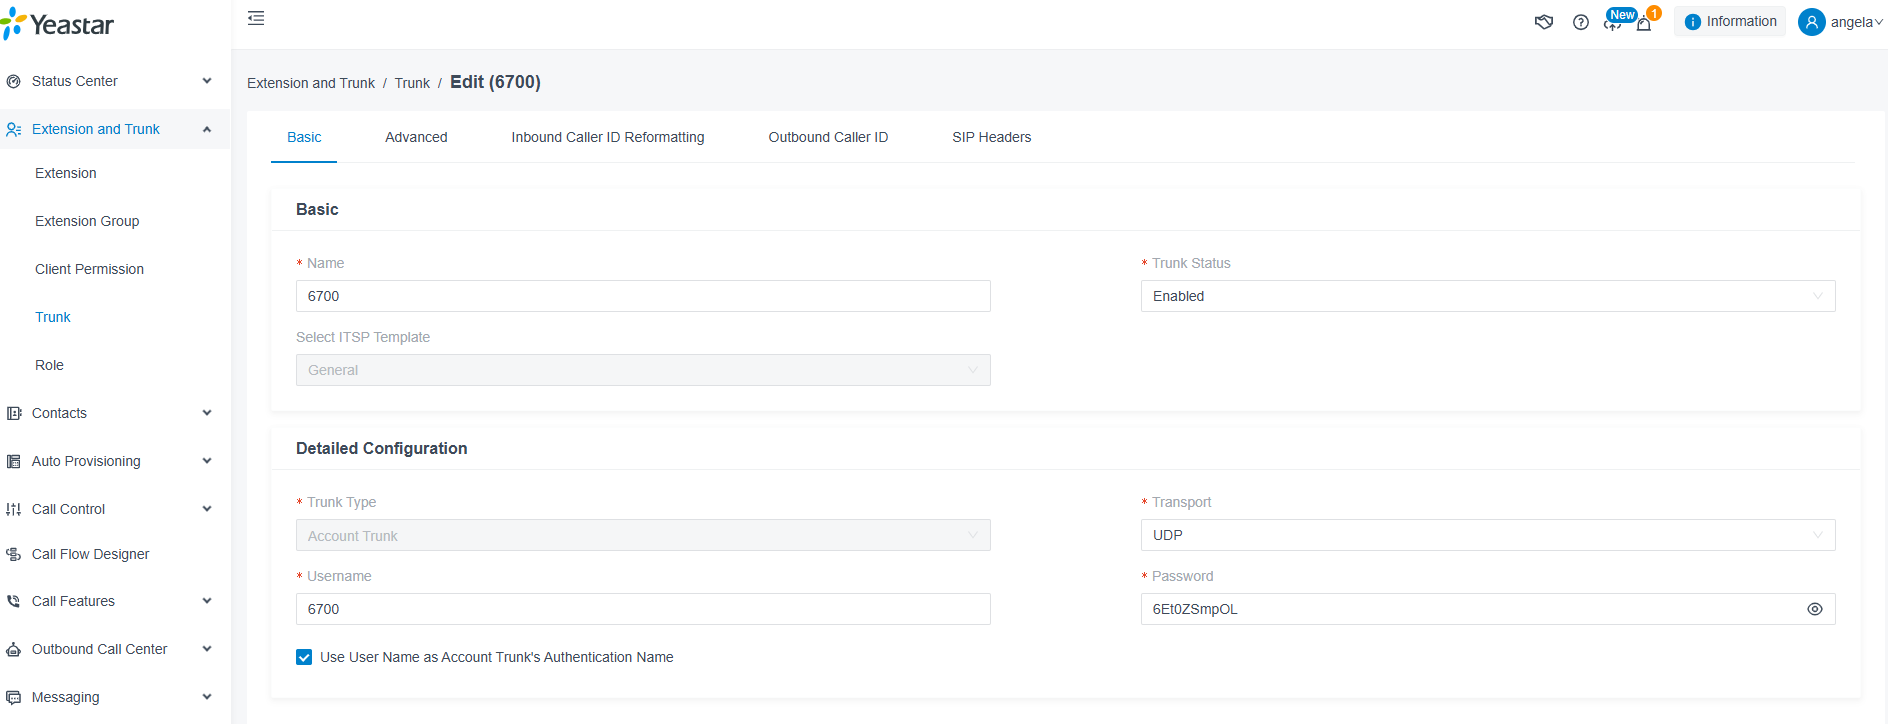
Task: Click the handshake icon in the top bar
Action: coord(1544,22)
